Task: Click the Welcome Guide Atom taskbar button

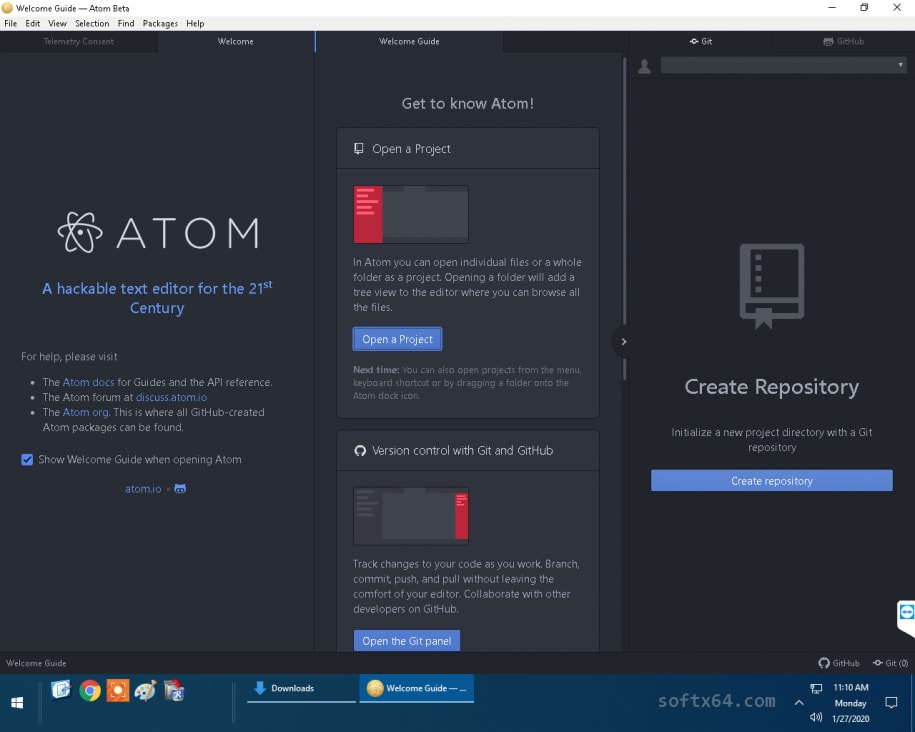Action: pos(417,688)
